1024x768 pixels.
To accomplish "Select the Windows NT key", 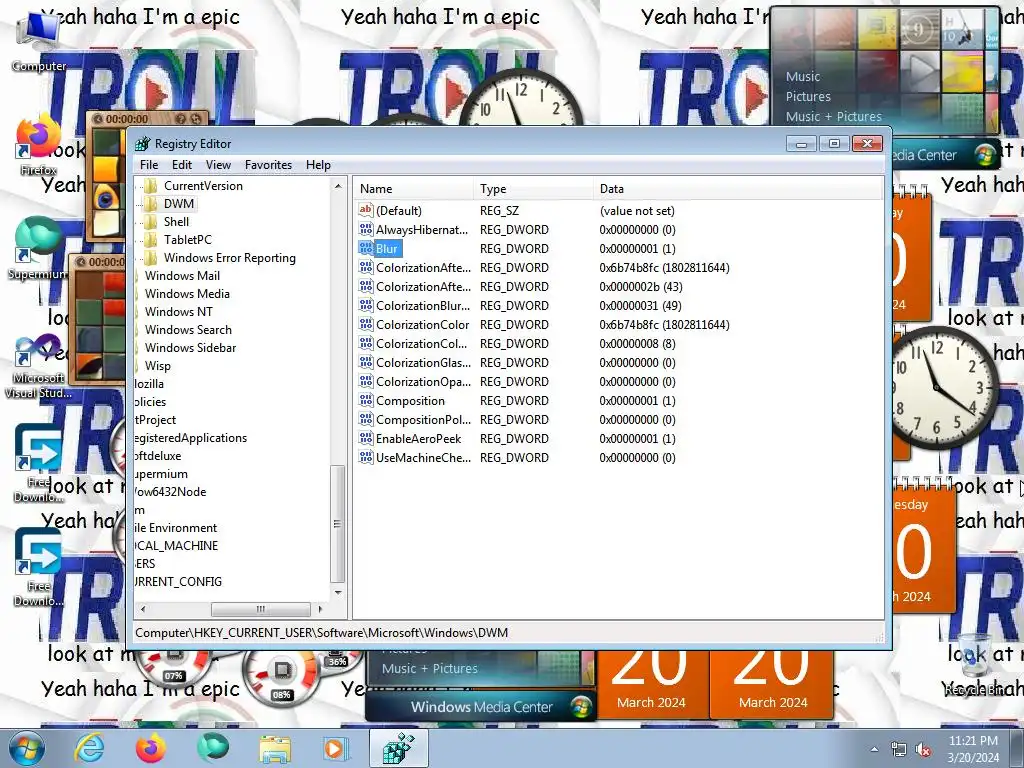I will coord(178,312).
